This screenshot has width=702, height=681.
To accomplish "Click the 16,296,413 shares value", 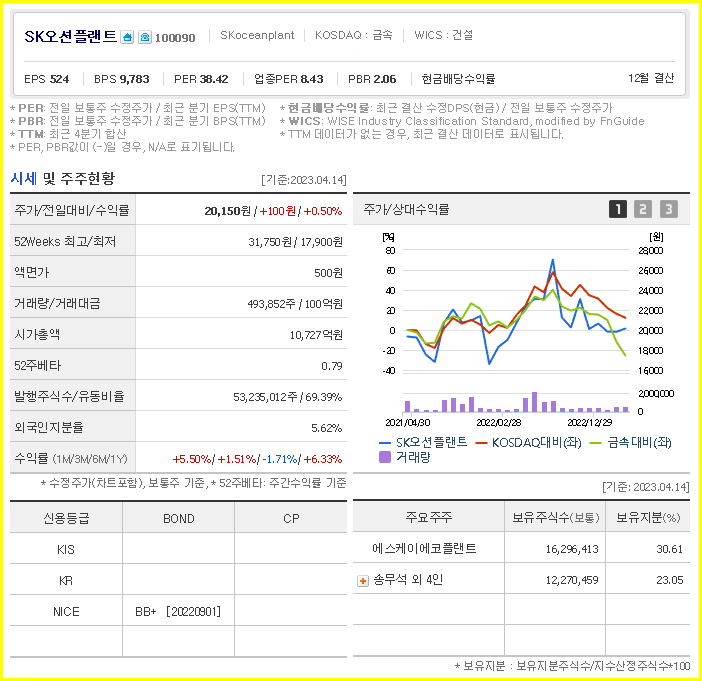I will [x=572, y=549].
